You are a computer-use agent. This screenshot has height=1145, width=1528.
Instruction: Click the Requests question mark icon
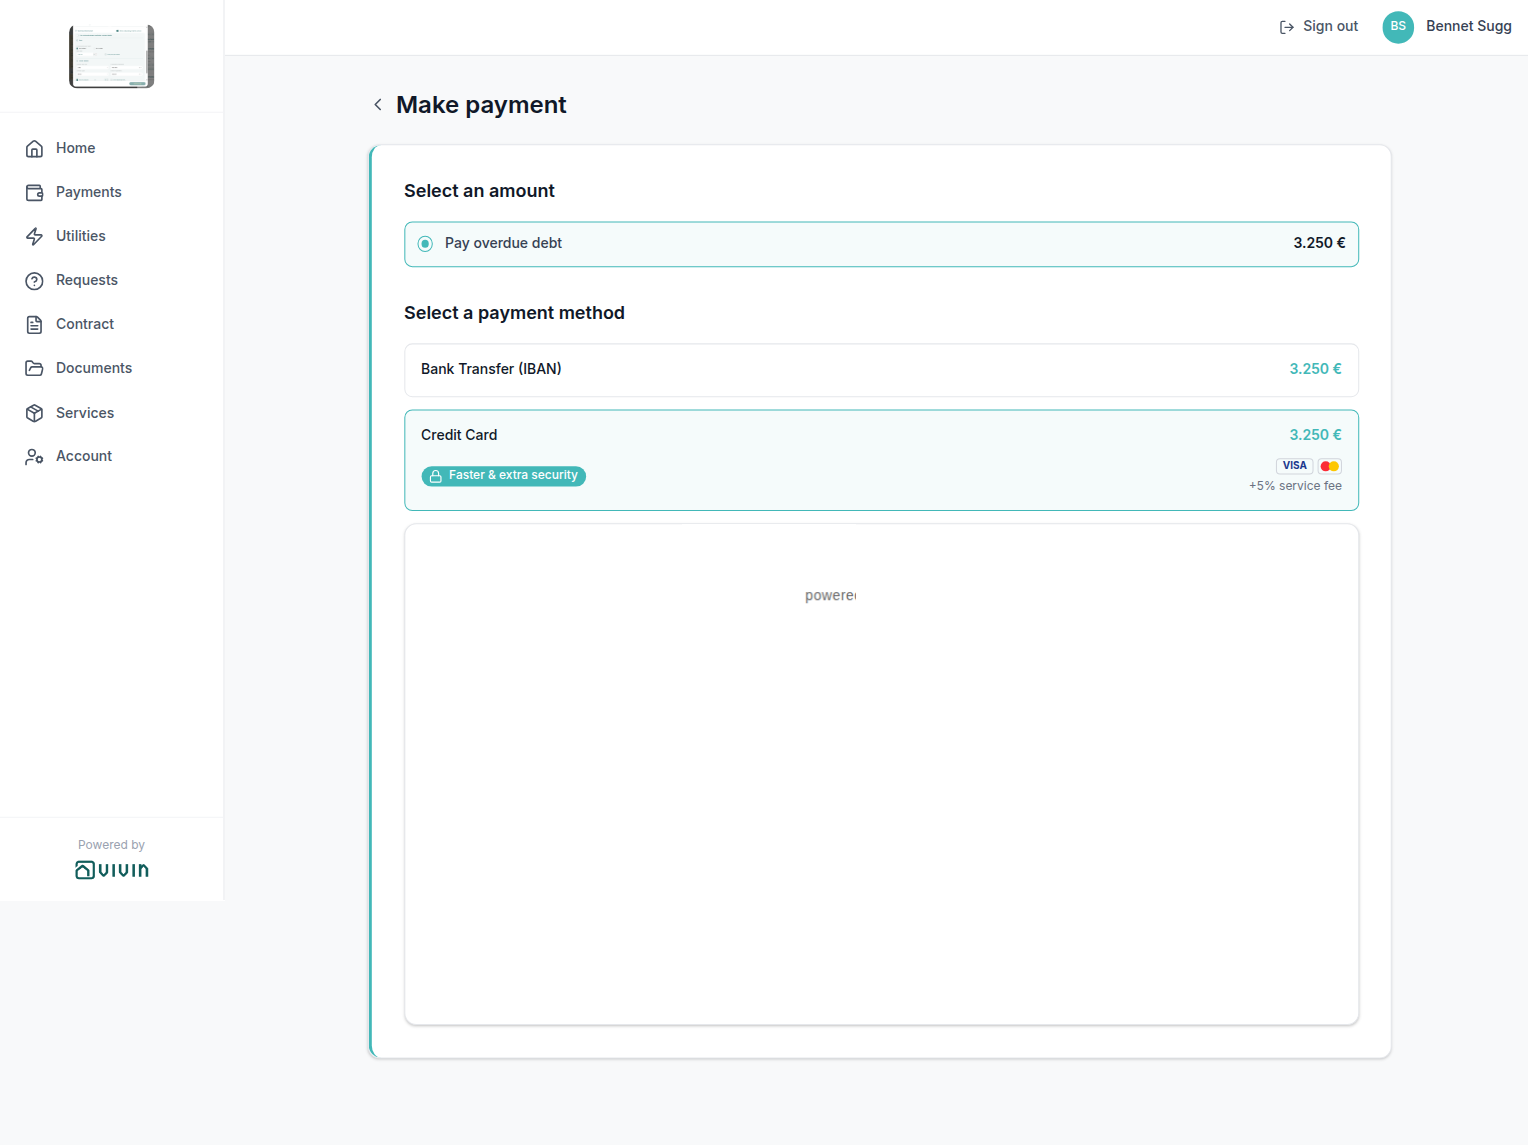click(34, 281)
